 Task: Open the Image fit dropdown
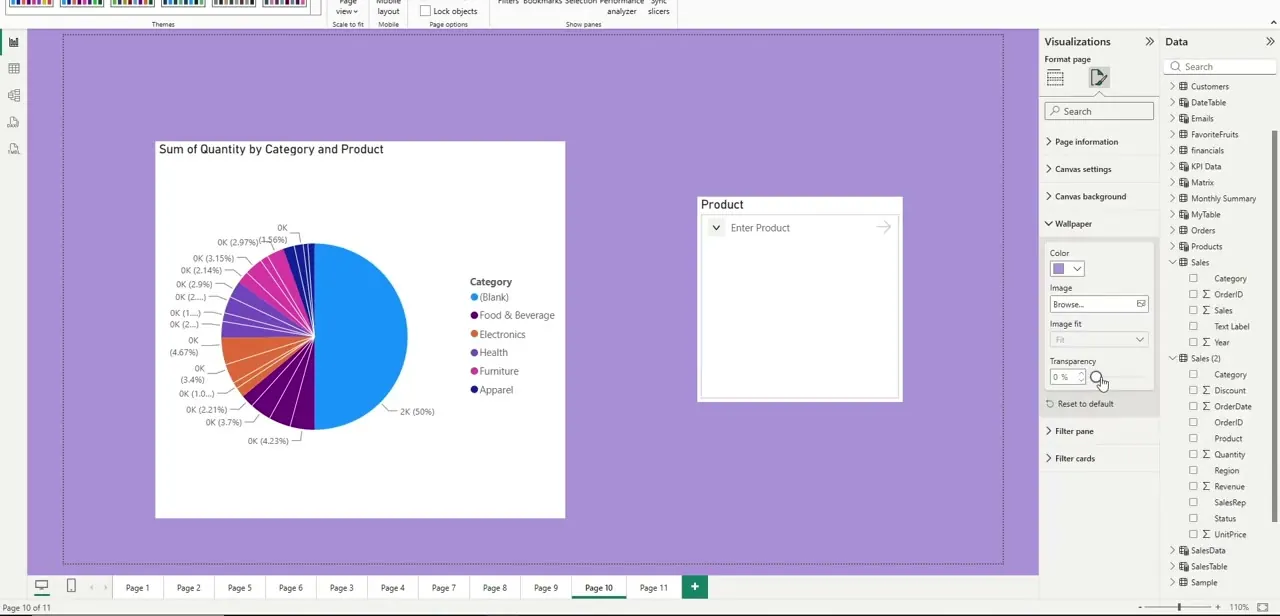tap(1099, 340)
